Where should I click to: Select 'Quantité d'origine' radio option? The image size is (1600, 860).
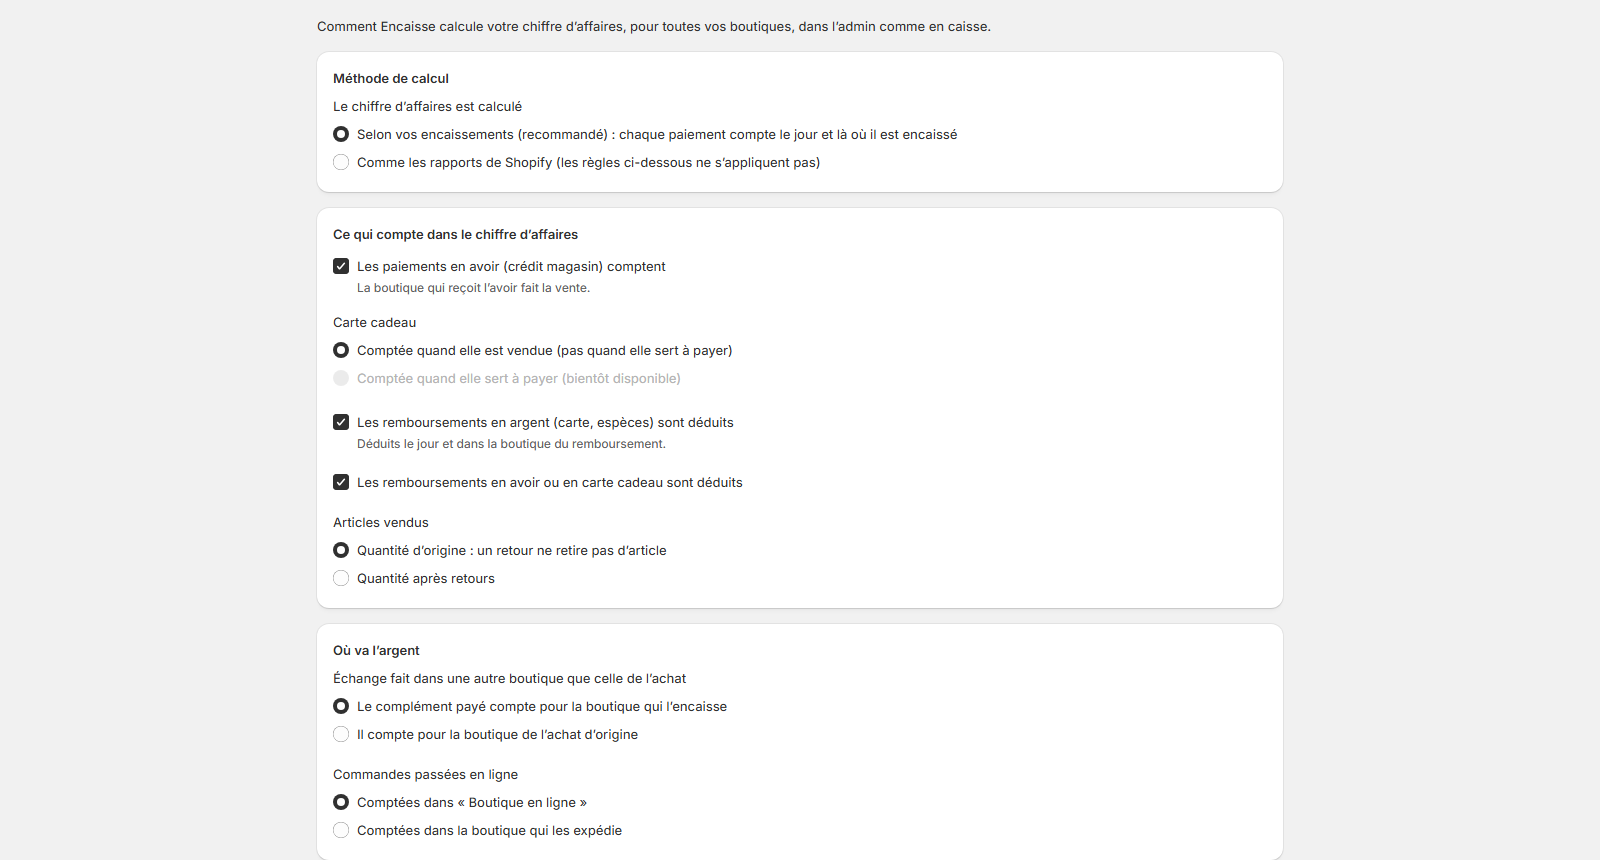(341, 550)
